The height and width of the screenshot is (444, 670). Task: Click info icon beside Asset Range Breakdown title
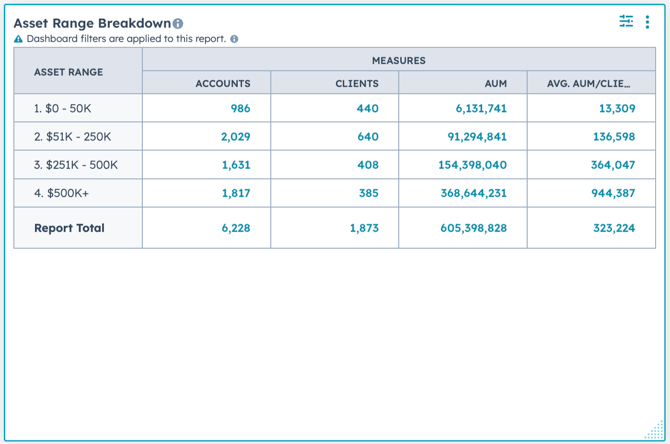click(178, 24)
